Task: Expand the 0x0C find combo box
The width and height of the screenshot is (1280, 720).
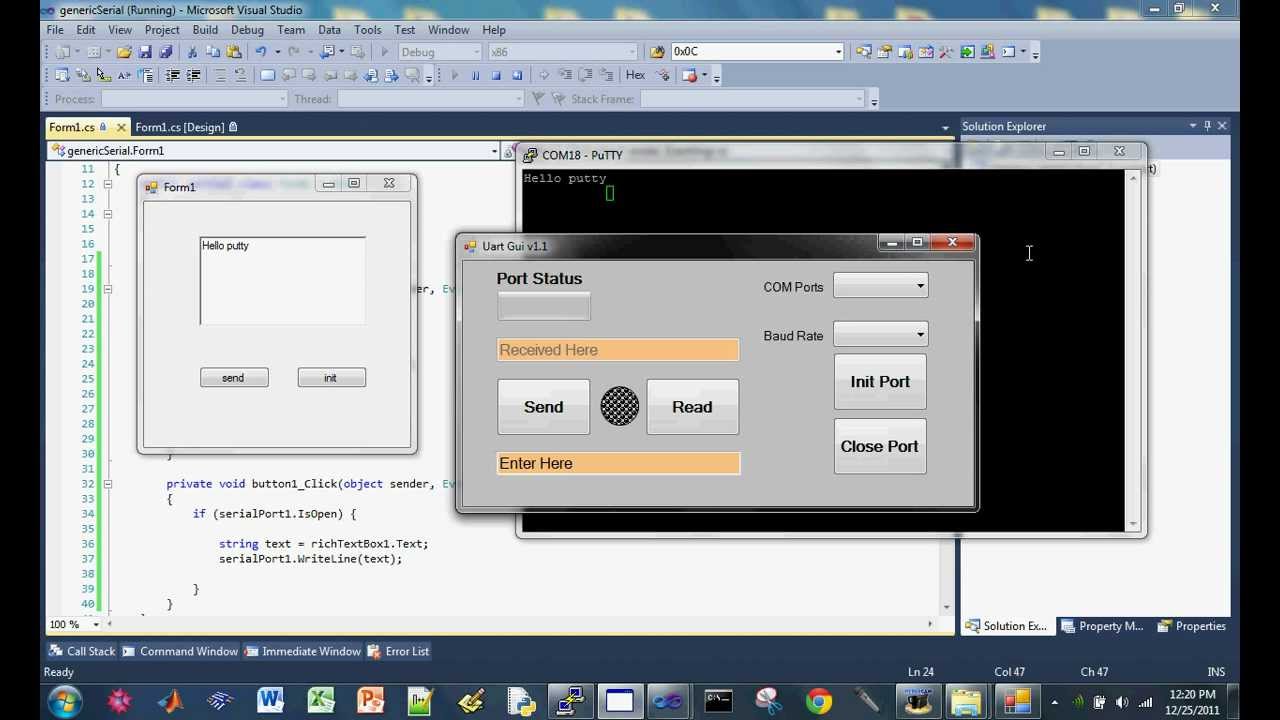Action: pos(838,52)
